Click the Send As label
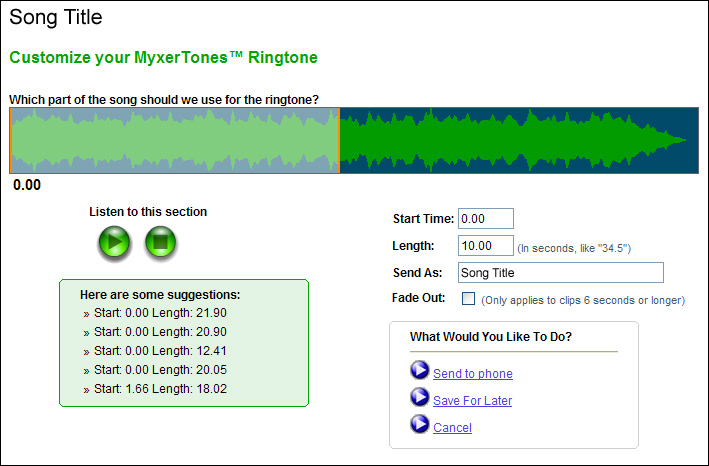This screenshot has width=709, height=466. (x=417, y=273)
